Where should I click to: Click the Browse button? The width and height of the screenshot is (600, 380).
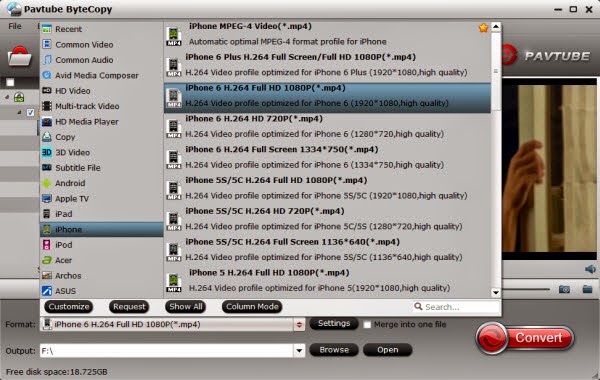[334, 350]
